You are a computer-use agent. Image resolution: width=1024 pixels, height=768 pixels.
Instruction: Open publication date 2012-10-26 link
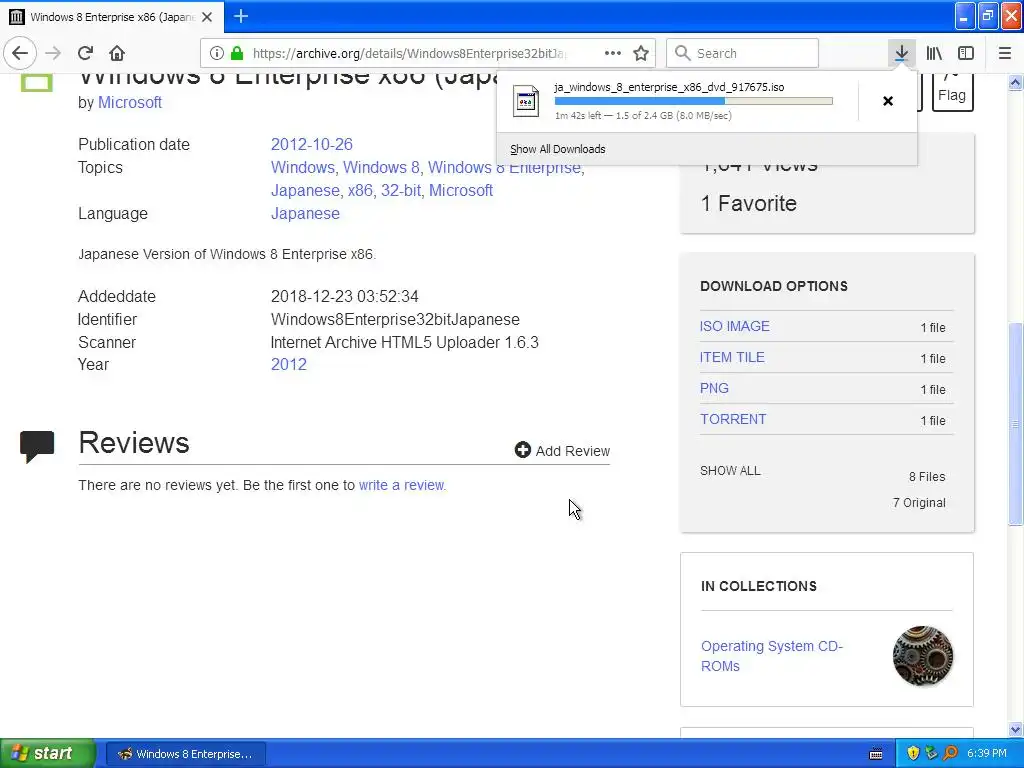click(x=312, y=144)
